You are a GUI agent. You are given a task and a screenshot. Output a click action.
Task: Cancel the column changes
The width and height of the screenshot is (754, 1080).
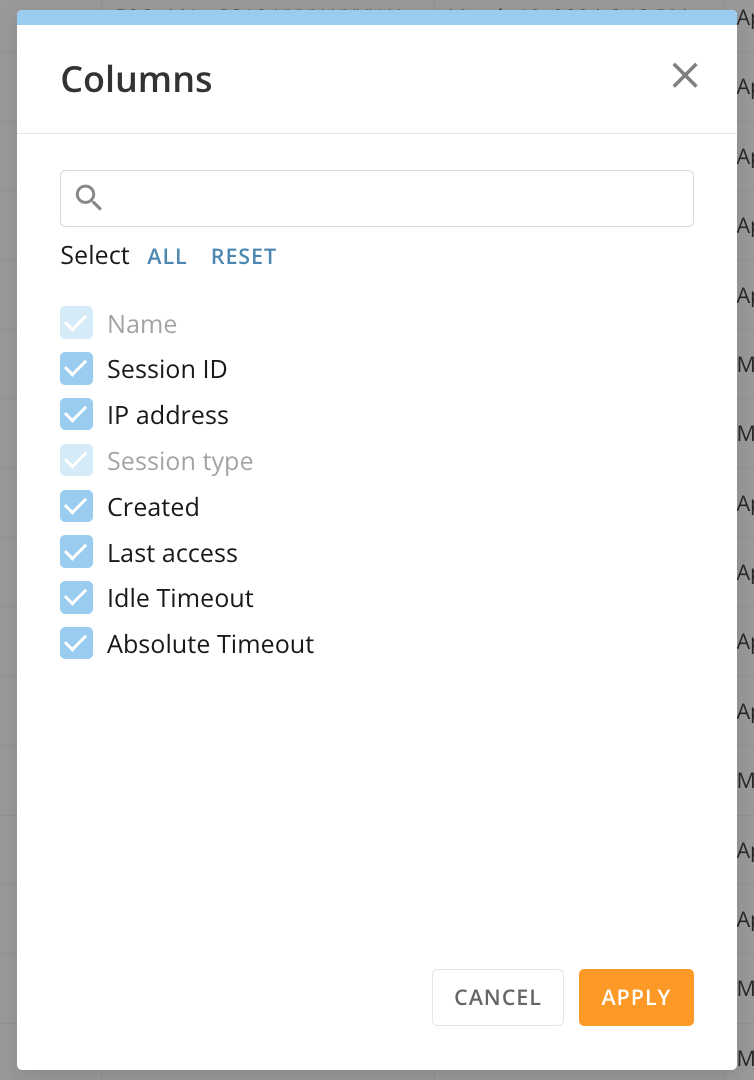pos(497,997)
